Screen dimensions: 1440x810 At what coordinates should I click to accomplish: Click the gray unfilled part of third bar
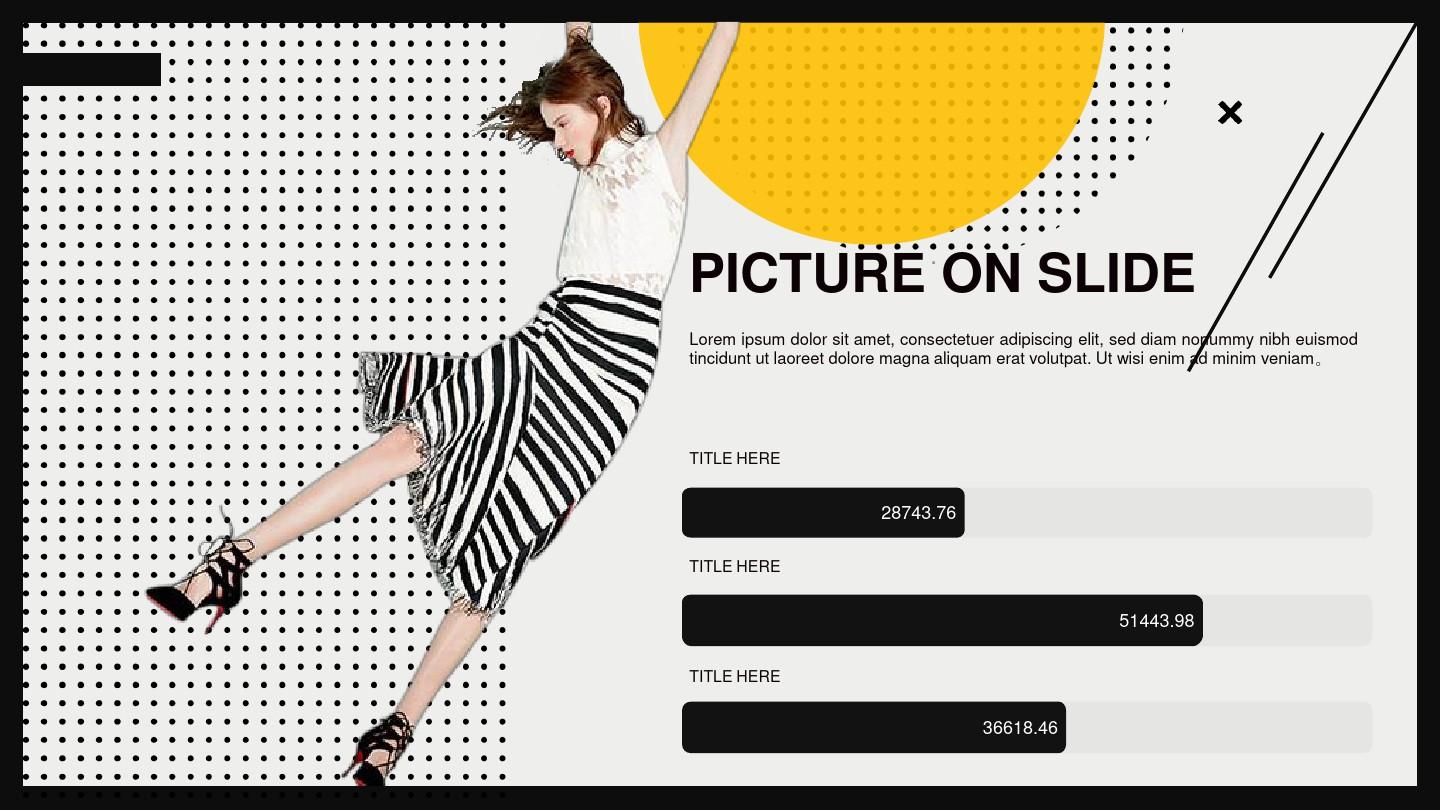click(1219, 728)
